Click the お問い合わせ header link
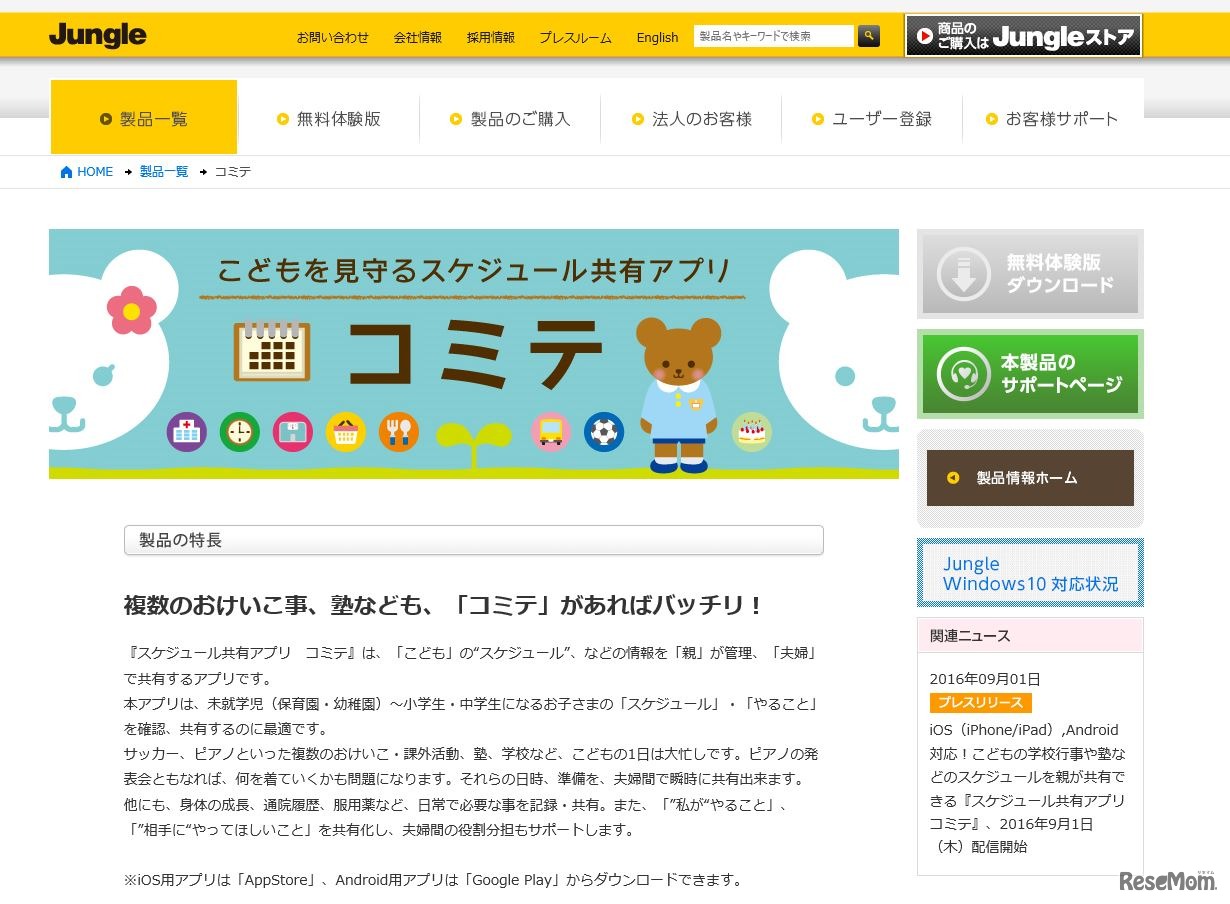This screenshot has height=904, width=1230. (332, 37)
